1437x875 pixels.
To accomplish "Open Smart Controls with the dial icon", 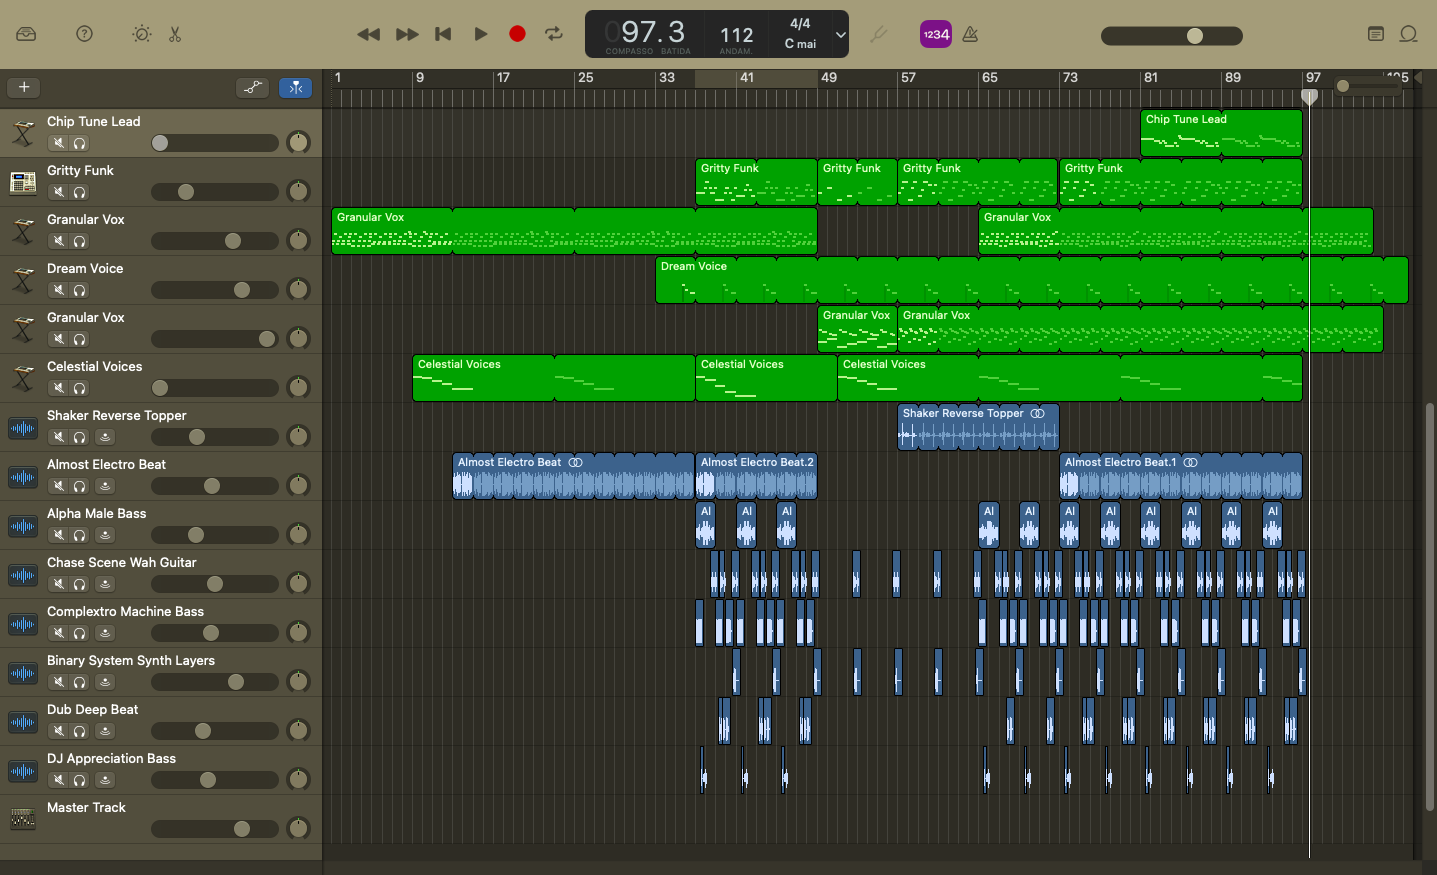I will tap(142, 34).
